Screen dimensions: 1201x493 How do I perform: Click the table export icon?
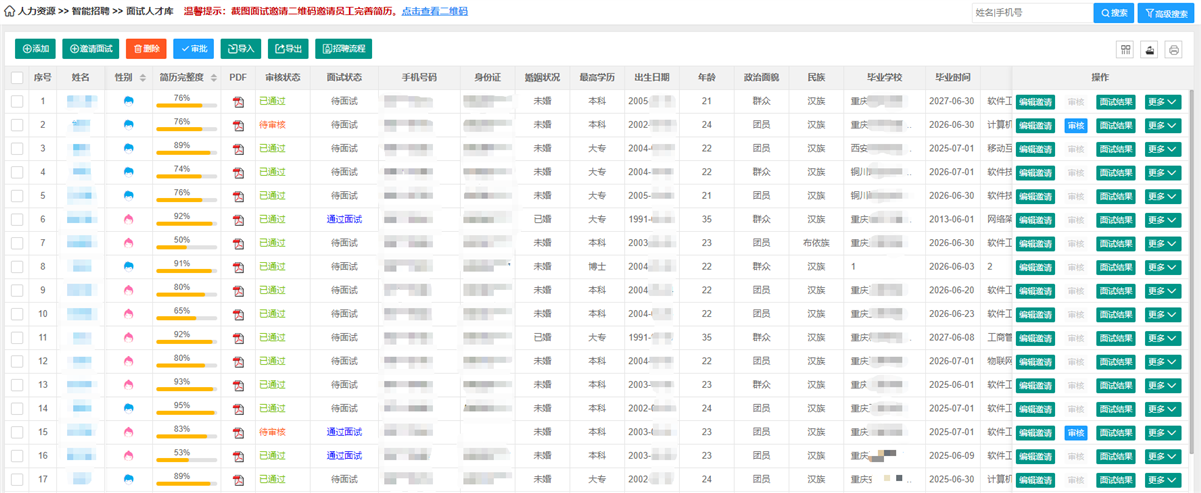(x=1150, y=49)
